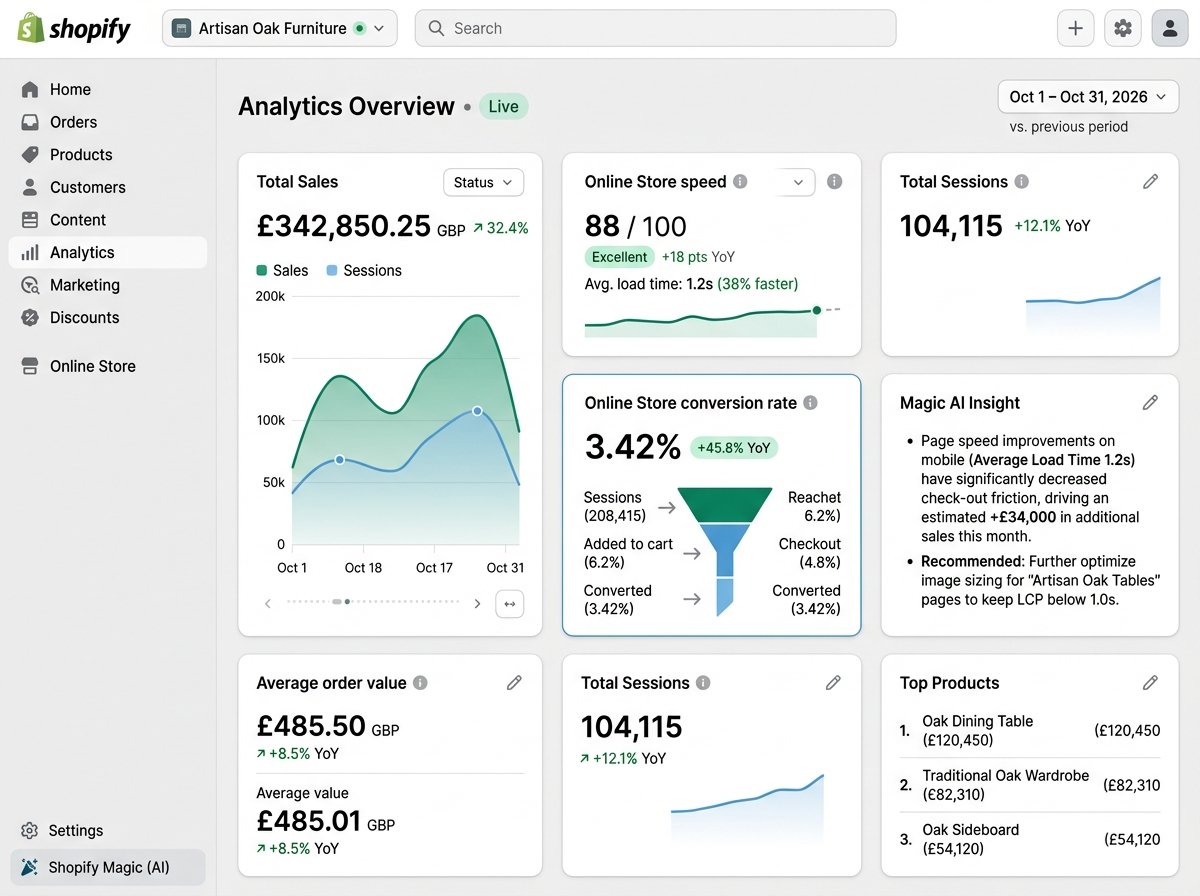
Task: Click the chart expand arrows button
Action: tap(510, 603)
